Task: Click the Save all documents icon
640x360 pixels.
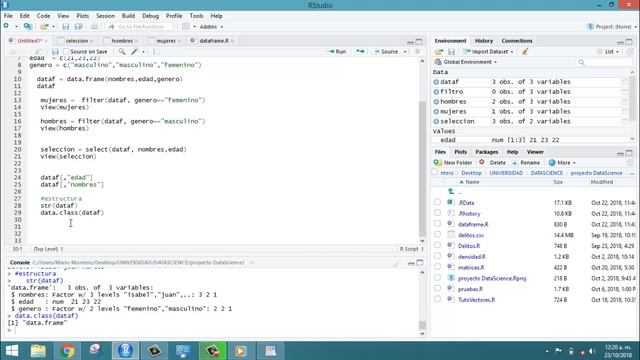Action: (x=78, y=27)
